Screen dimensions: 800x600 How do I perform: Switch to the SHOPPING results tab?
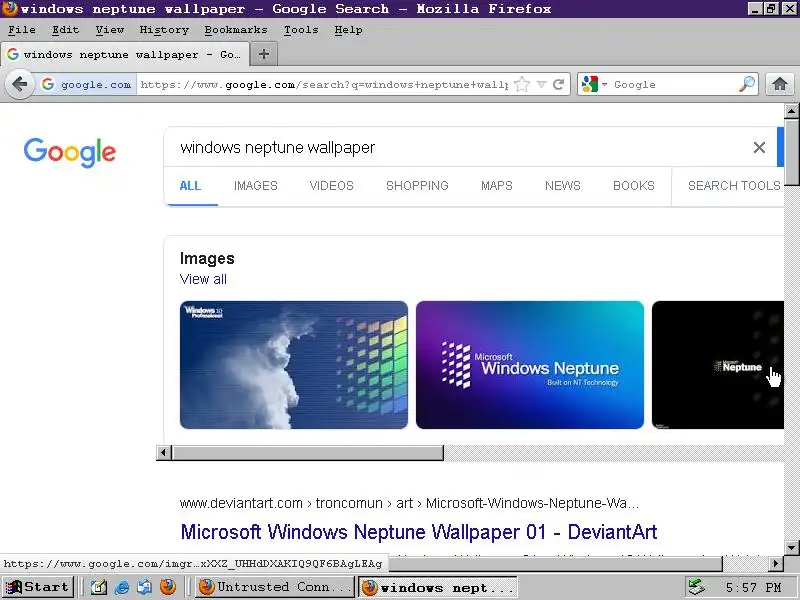[x=417, y=186]
